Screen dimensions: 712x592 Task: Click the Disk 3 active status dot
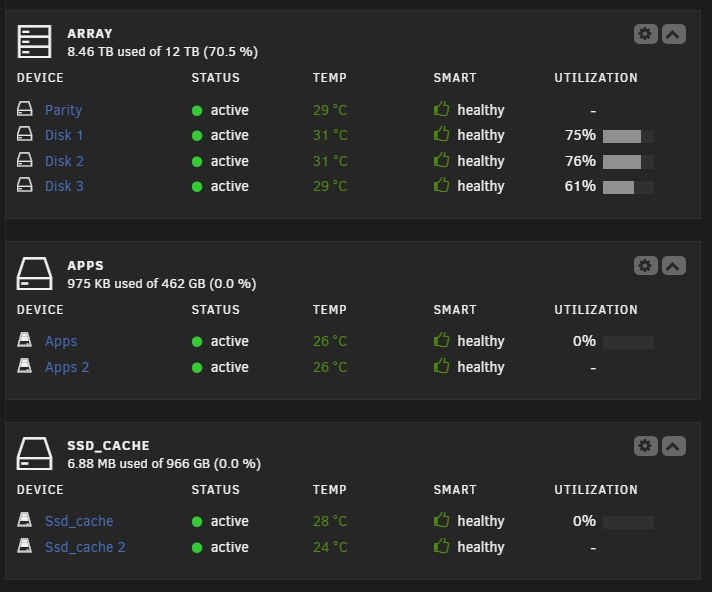(197, 187)
